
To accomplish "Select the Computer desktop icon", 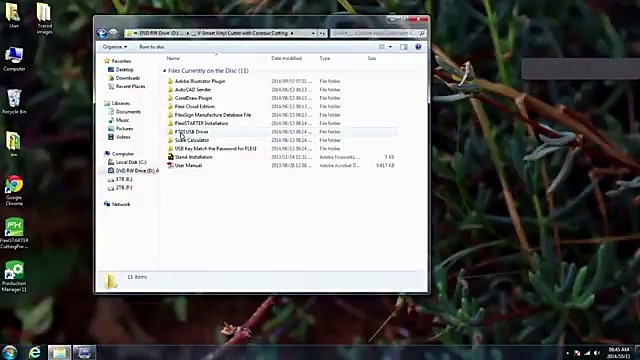I will pos(14,59).
